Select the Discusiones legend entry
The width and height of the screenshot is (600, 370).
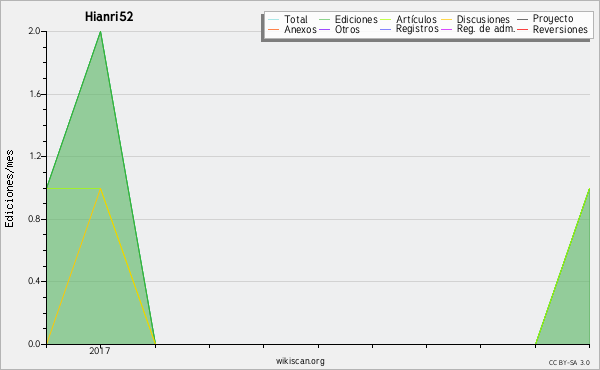click(476, 19)
